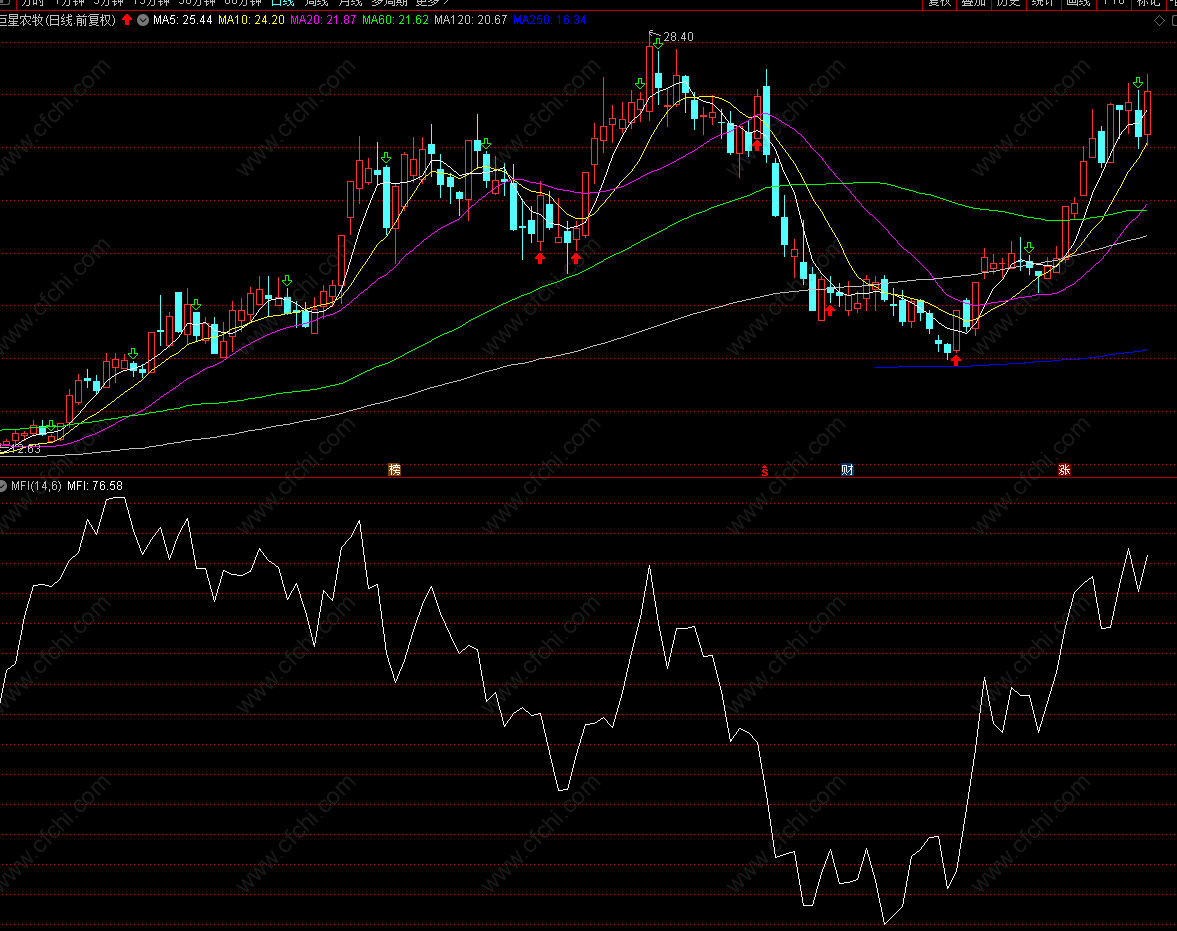Viewport: 1177px width, 931px height.
Task: Click the red S event marker
Action: pyautogui.click(x=765, y=470)
